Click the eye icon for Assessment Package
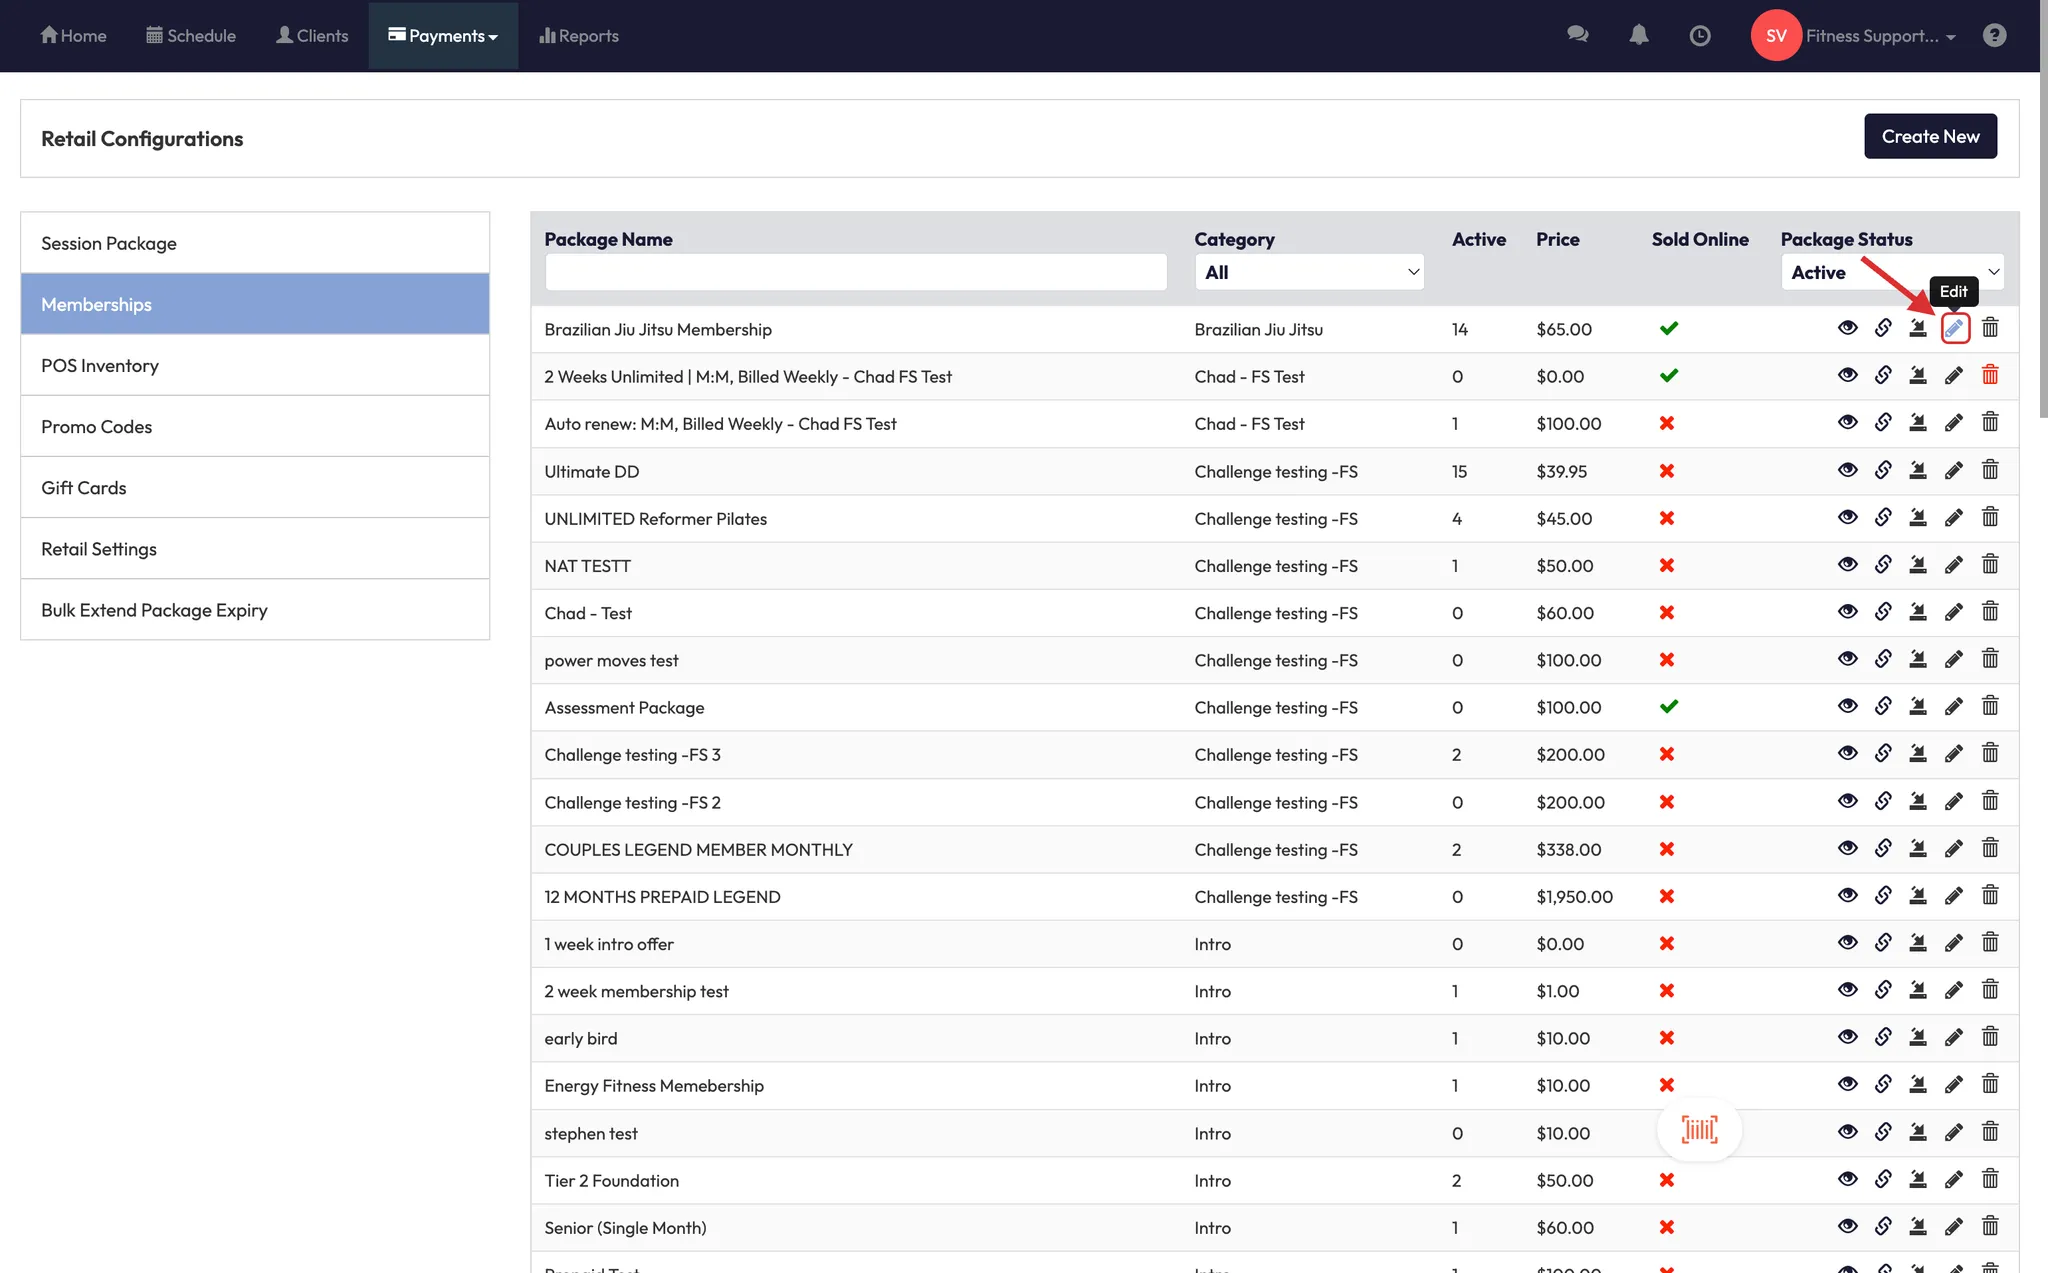 click(x=1847, y=707)
